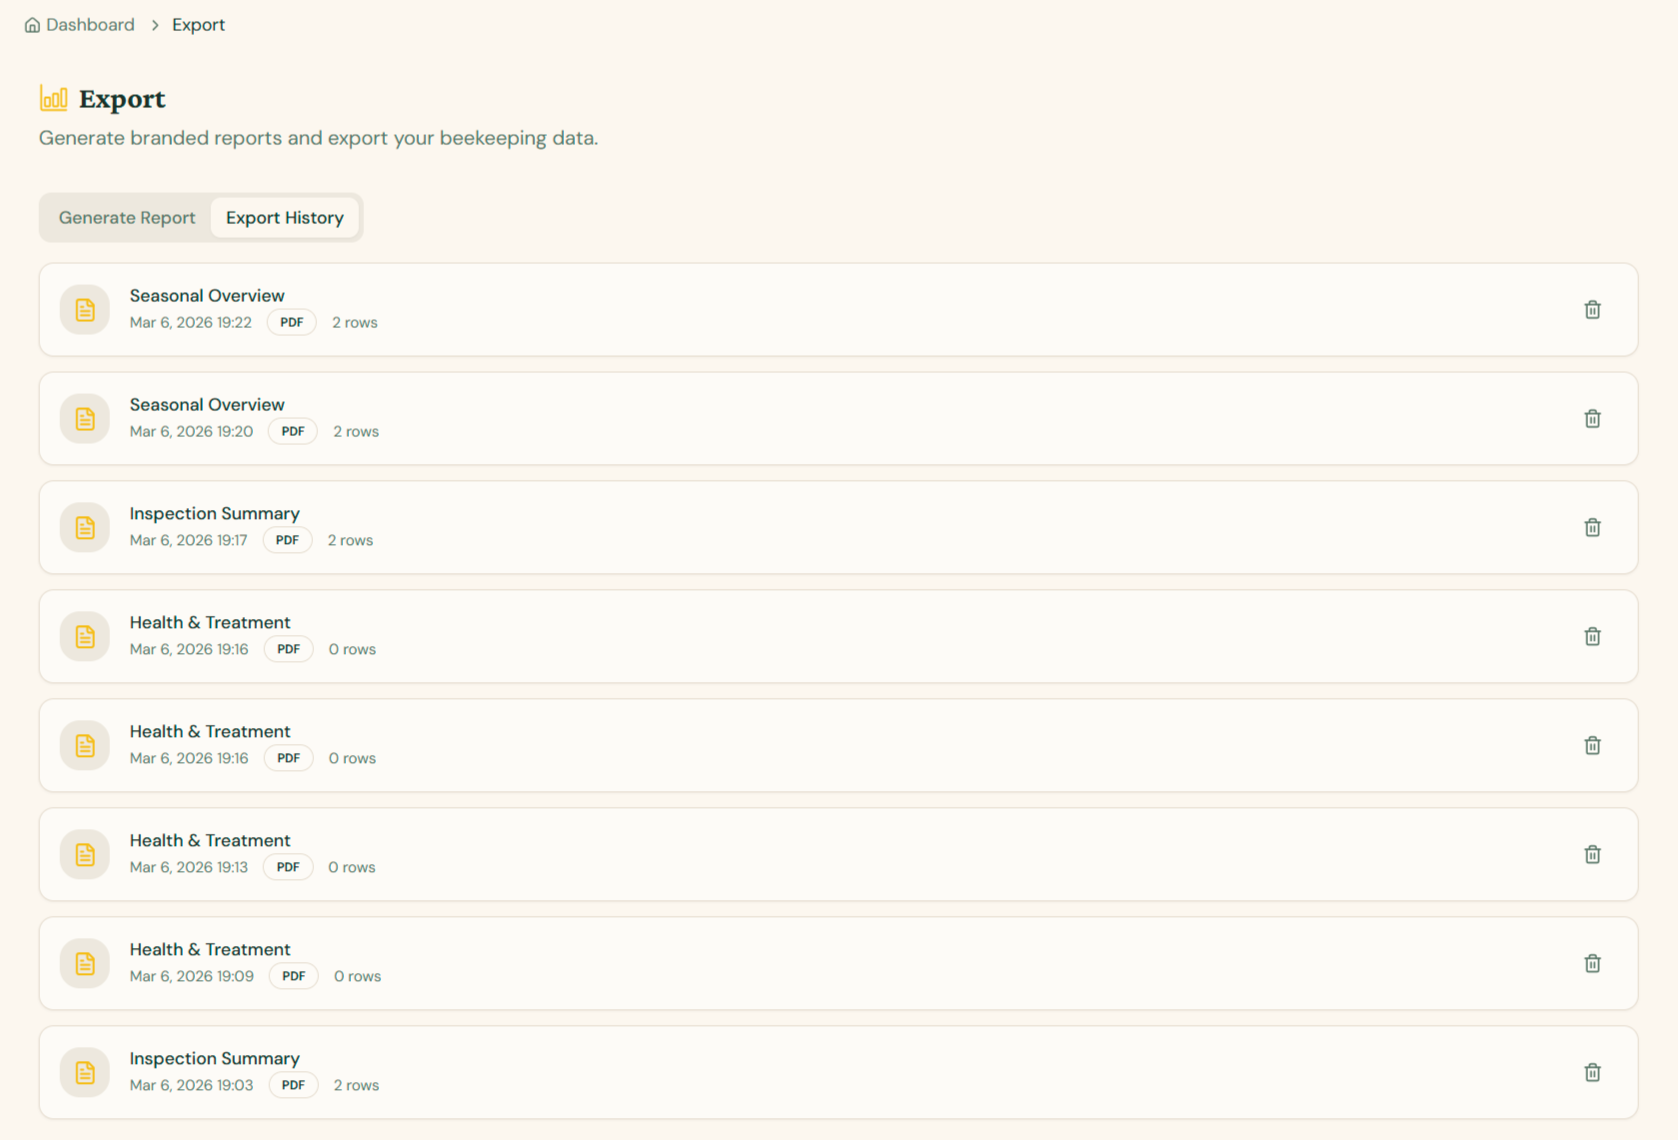Image resolution: width=1678 pixels, height=1140 pixels.
Task: Click the PDF badge on the 19:22 export
Action: click(292, 323)
